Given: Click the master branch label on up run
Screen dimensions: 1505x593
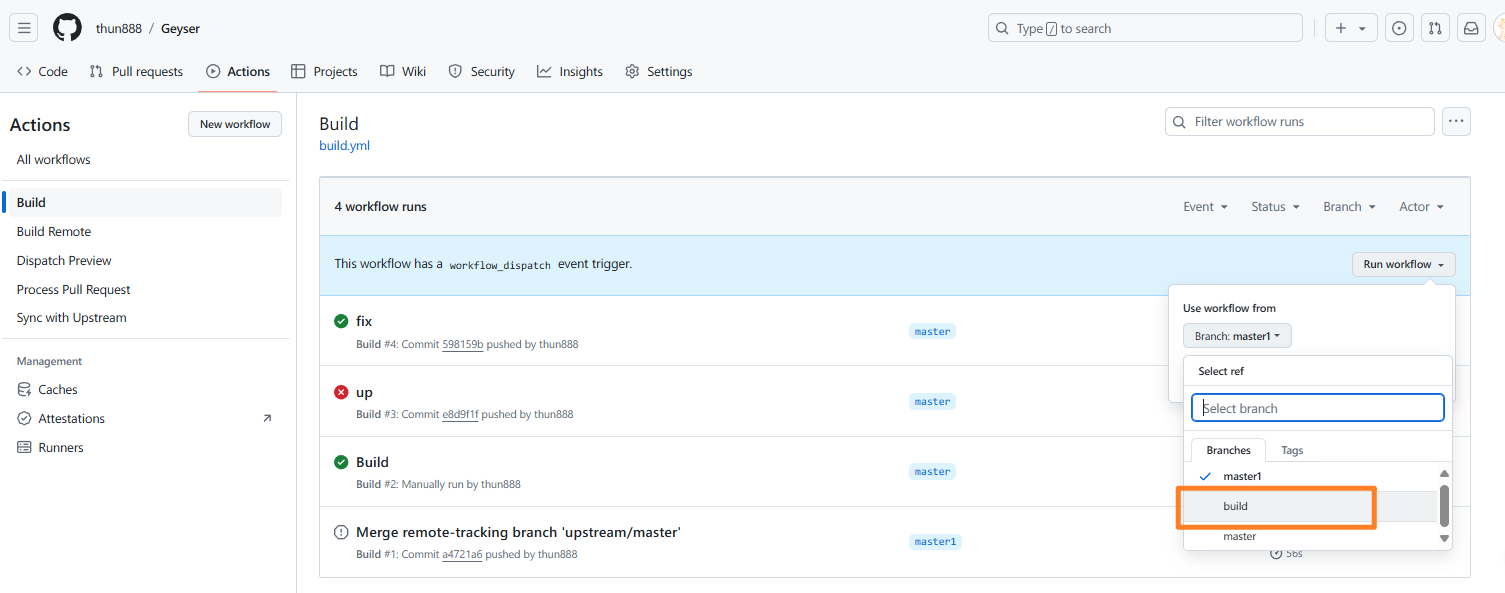Looking at the screenshot, I should [932, 401].
